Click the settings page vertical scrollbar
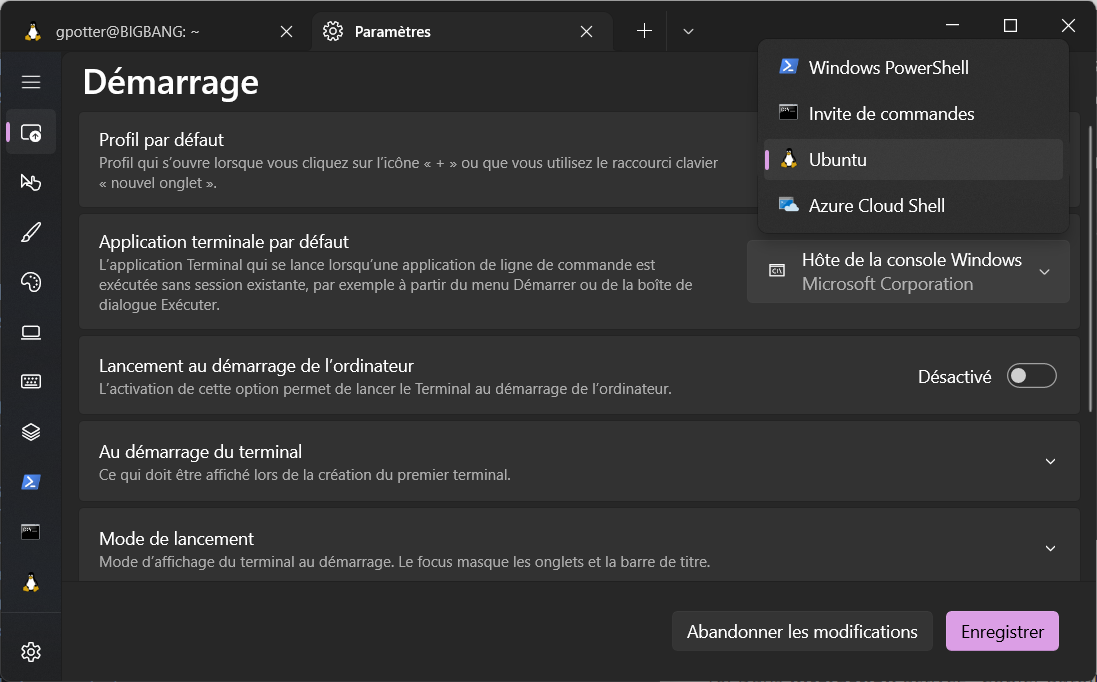 click(1091, 269)
